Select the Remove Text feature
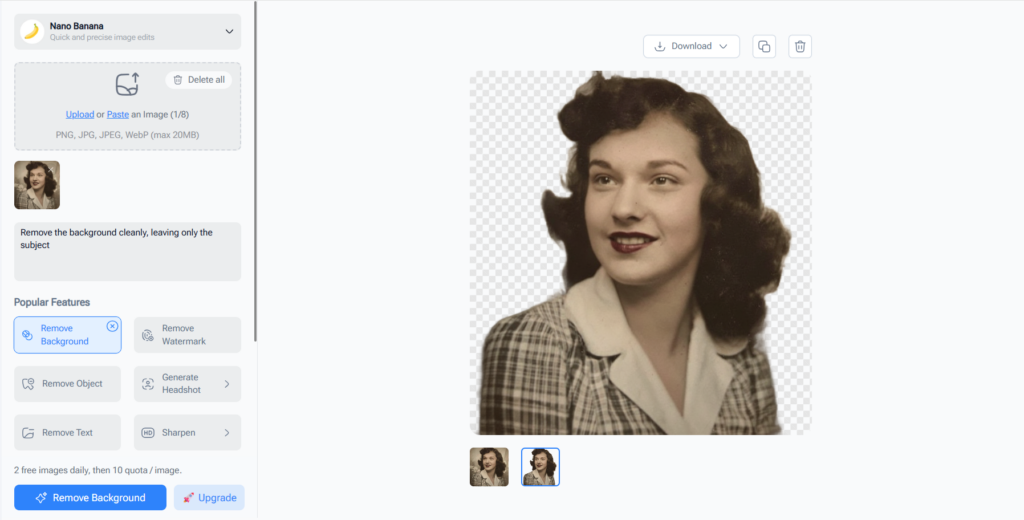Screen dimensions: 1024x520 pyautogui.click(x=67, y=433)
